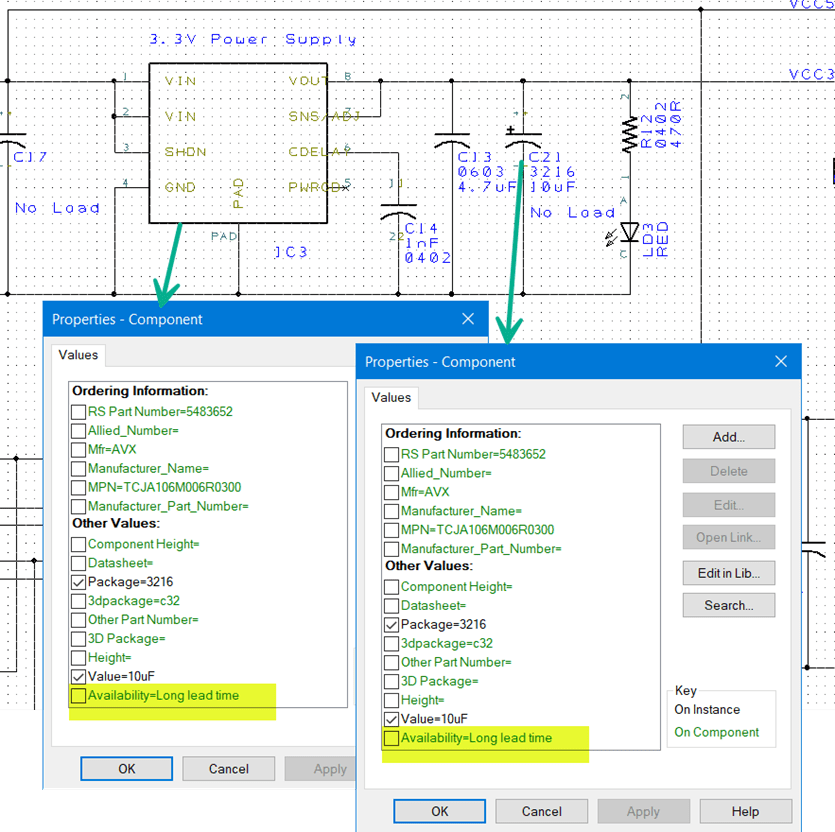Click the VCC3 net label

811,74
